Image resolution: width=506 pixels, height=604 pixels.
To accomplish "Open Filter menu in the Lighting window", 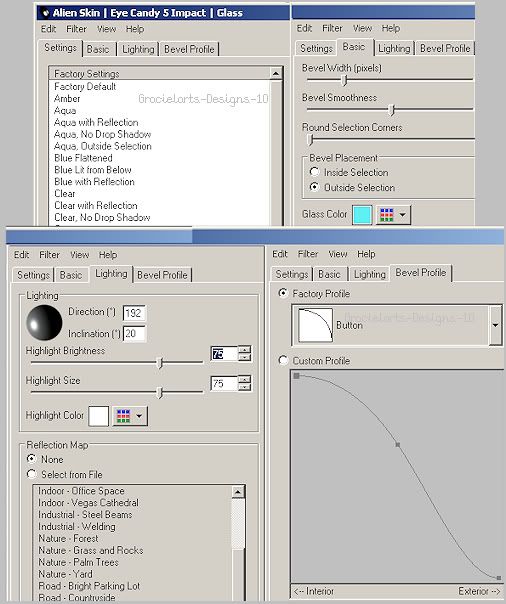I will click(x=49, y=255).
